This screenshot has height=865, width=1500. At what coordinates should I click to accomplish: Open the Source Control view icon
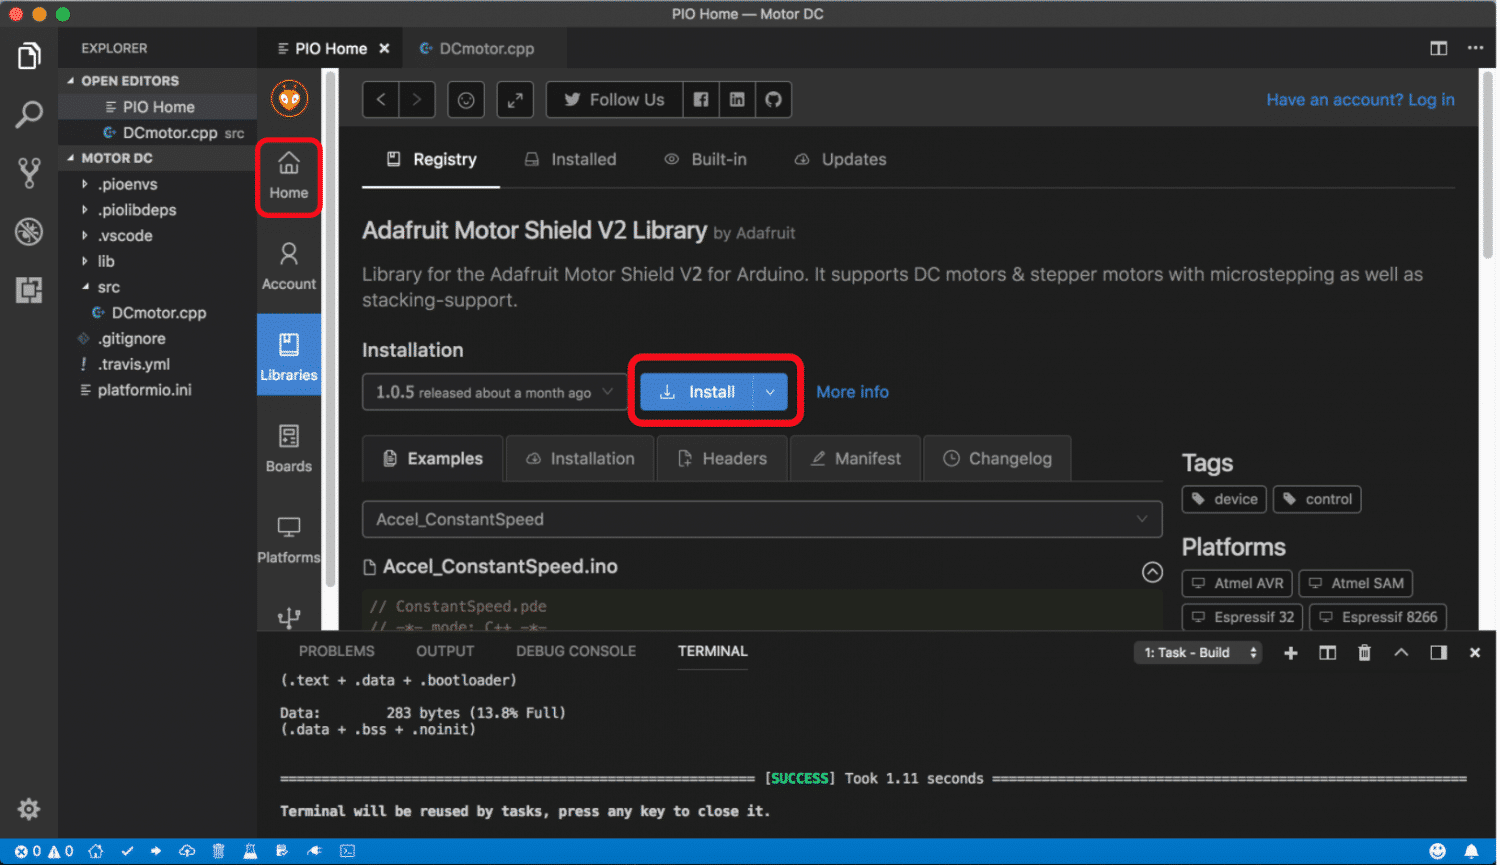click(x=29, y=173)
